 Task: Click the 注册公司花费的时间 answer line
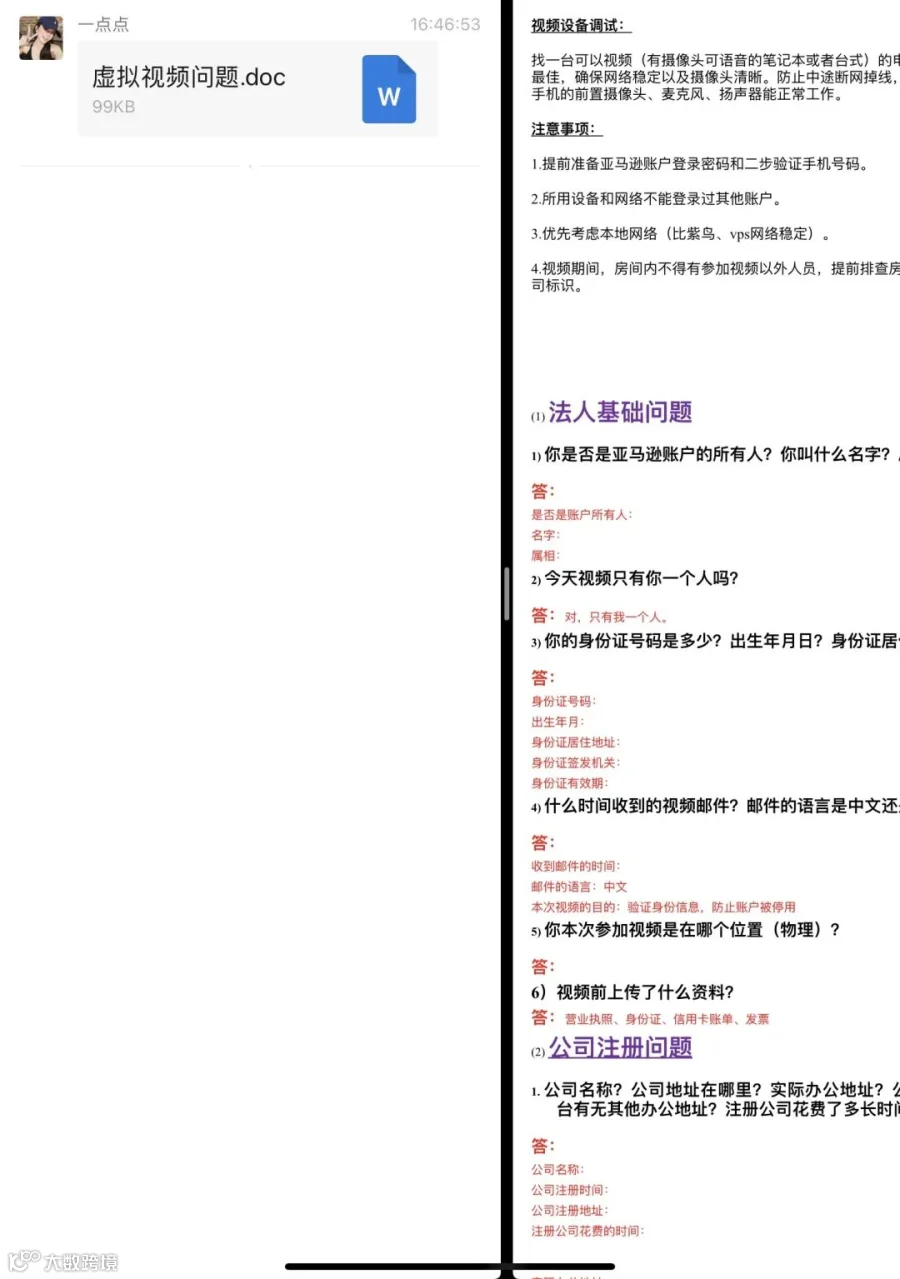click(x=587, y=1231)
